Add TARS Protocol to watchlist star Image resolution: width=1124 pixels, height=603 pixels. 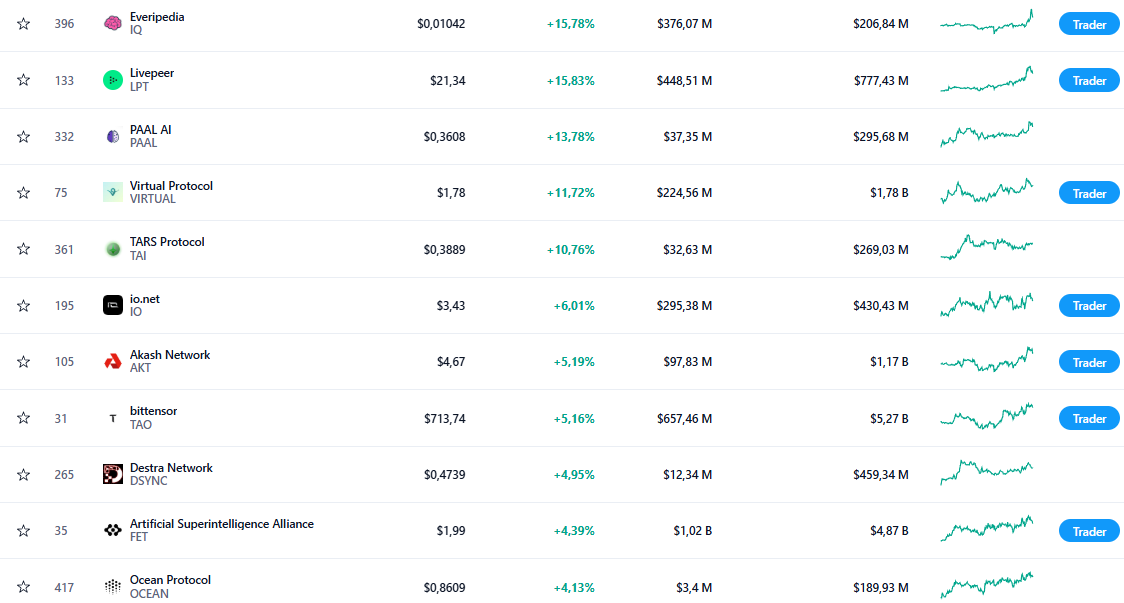[x=24, y=249]
